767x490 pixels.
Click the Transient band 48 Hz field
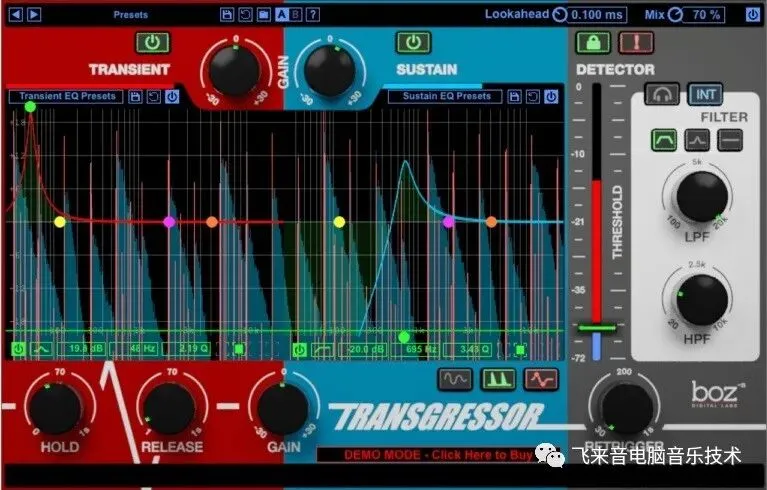click(x=134, y=349)
